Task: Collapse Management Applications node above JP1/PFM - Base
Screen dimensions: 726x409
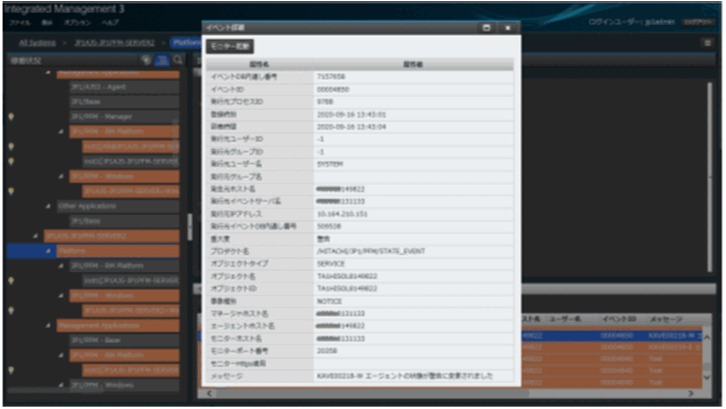Action: (48, 326)
